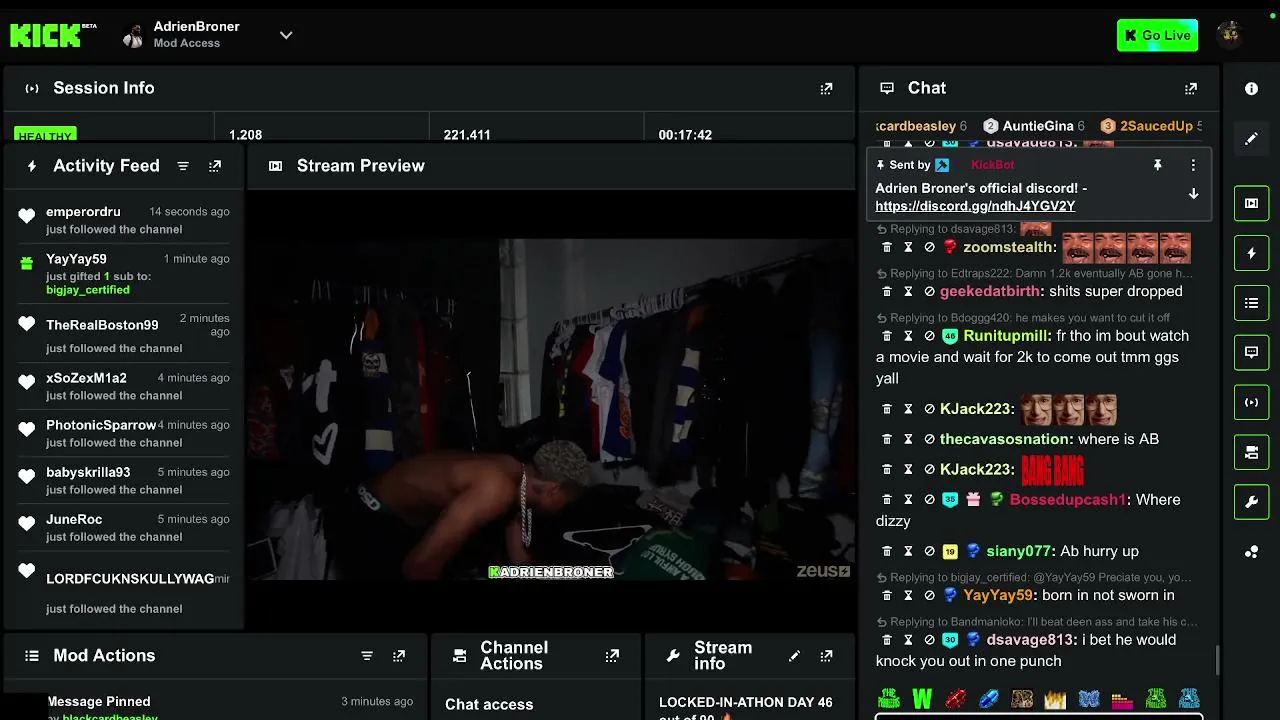1280x720 pixels.
Task: Toggle the Stream Info wrench panel in the sidebar
Action: (1251, 502)
